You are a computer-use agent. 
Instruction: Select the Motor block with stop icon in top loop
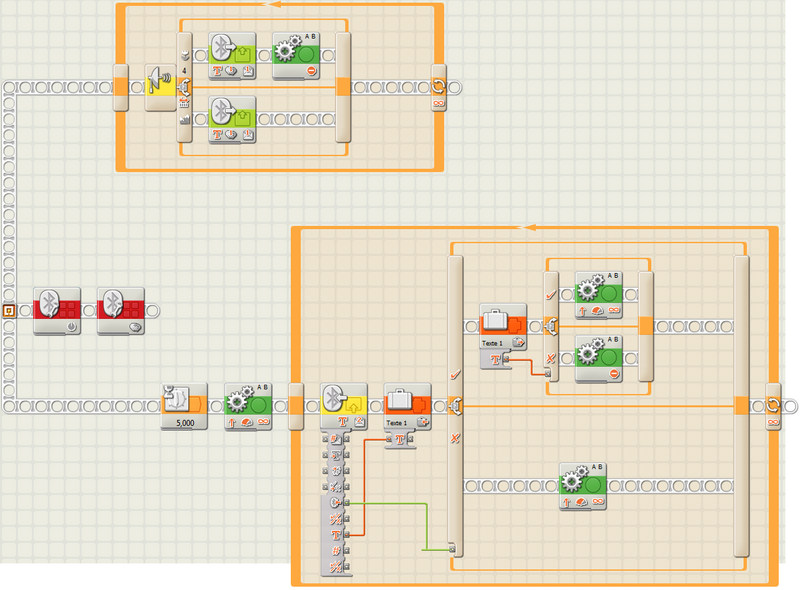click(x=296, y=55)
